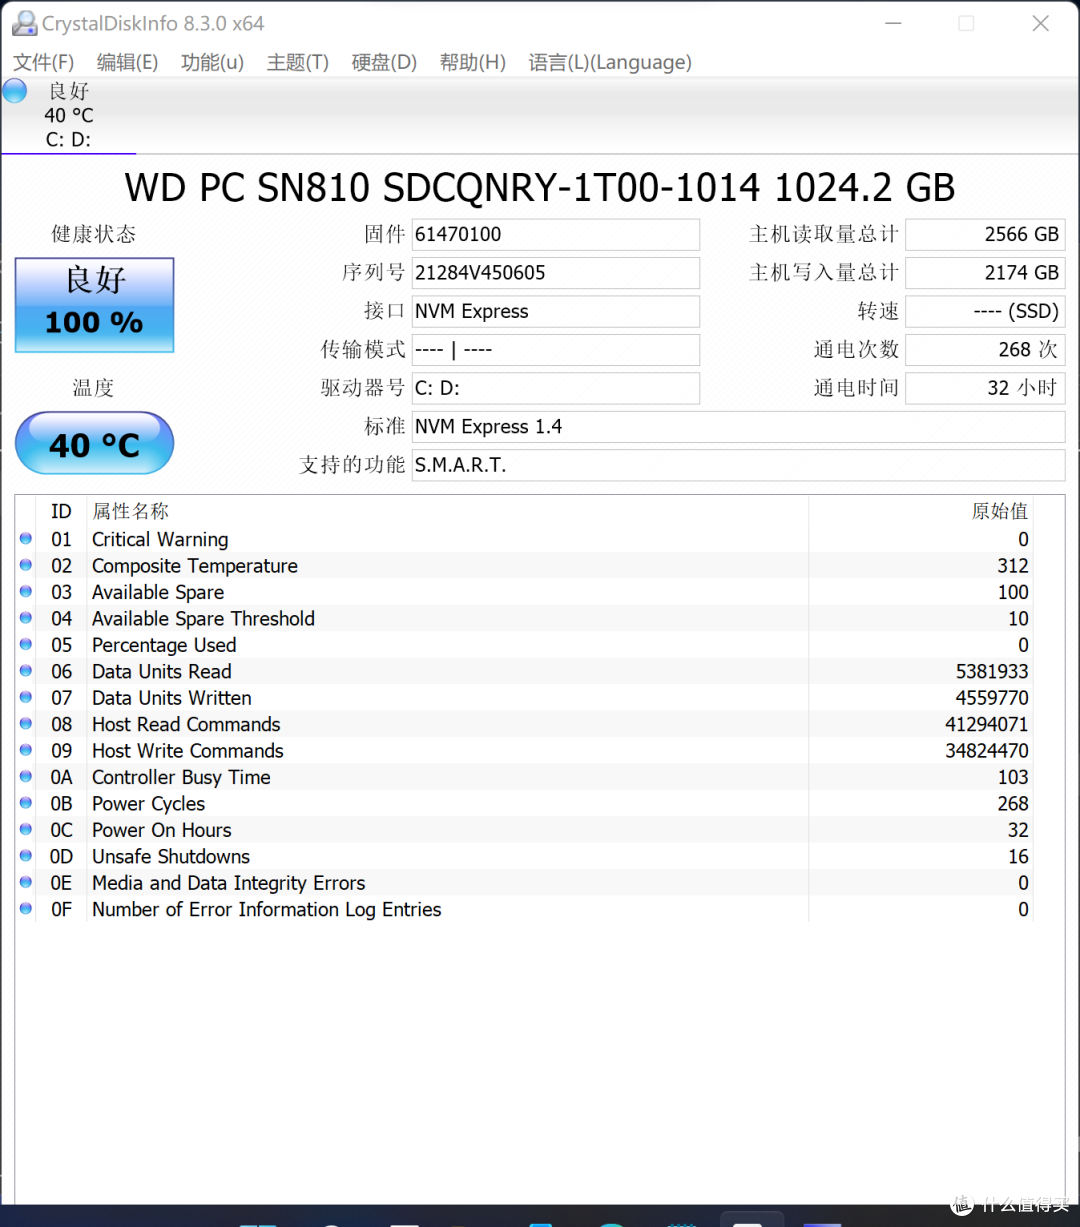This screenshot has height=1227, width=1080.
Task: Select the Available Spare Threshold attribute name
Action: coord(203,619)
